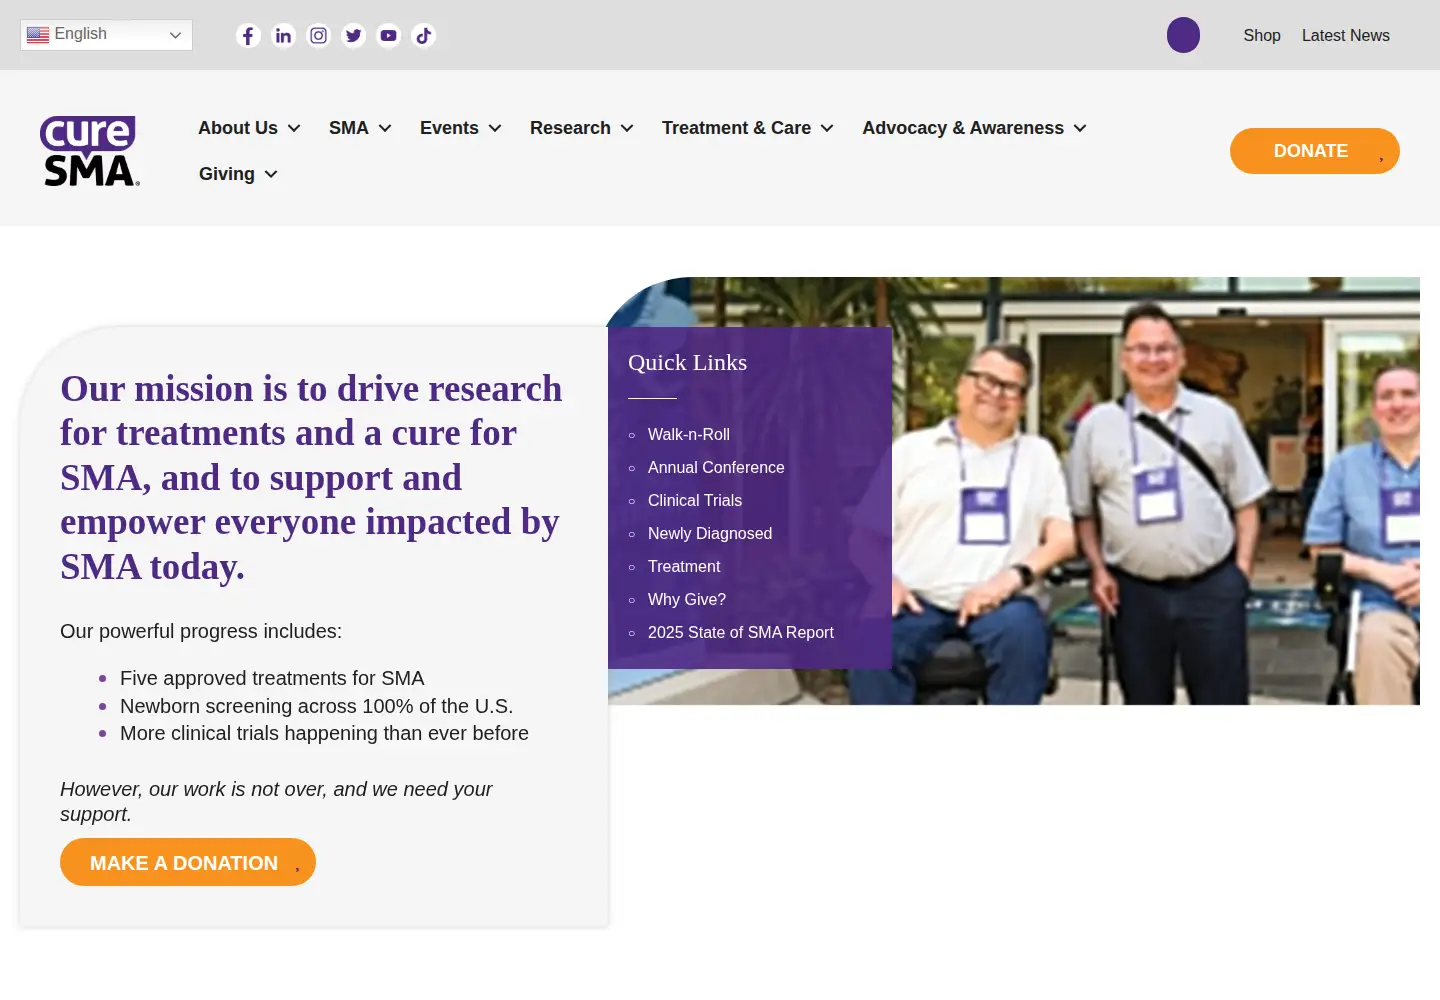The image size is (1440, 1000).
Task: Open the YouTube social icon
Action: click(388, 36)
